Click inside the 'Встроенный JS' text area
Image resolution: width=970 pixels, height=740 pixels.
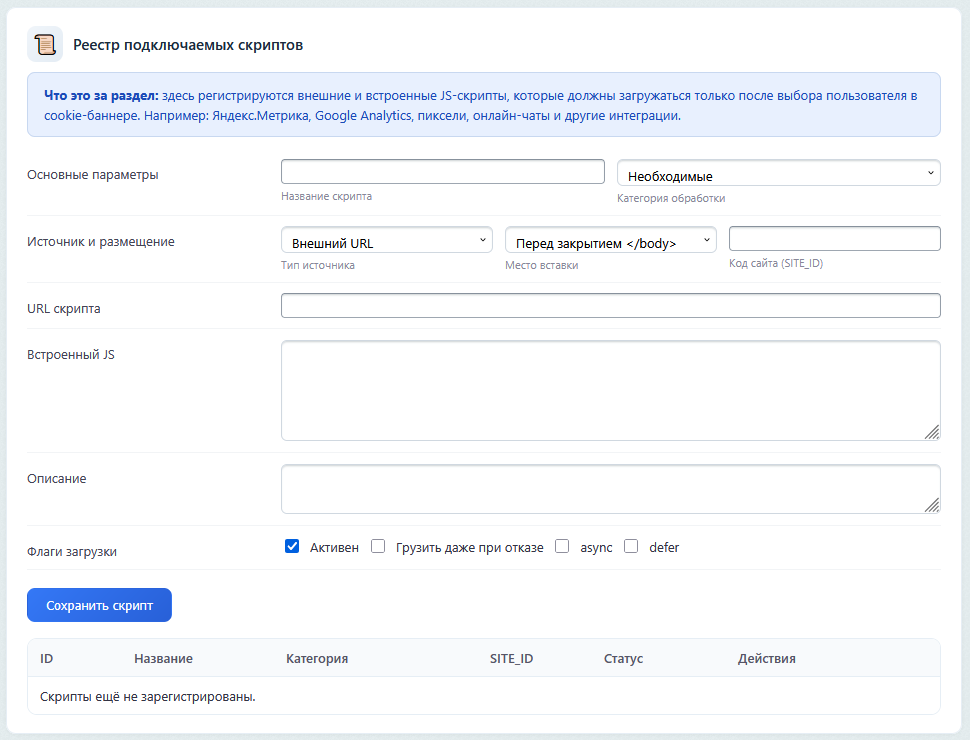(x=610, y=390)
